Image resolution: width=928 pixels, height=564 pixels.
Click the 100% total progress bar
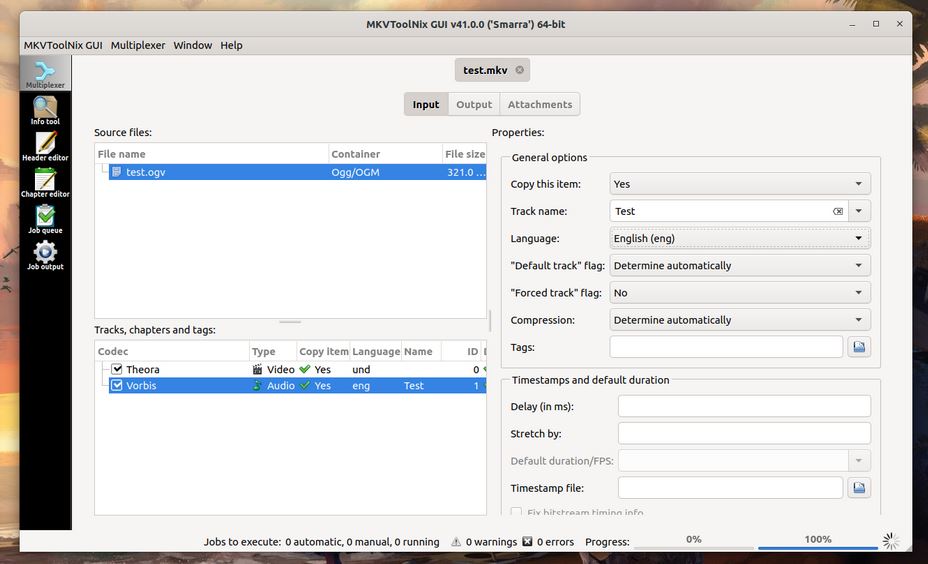818,540
